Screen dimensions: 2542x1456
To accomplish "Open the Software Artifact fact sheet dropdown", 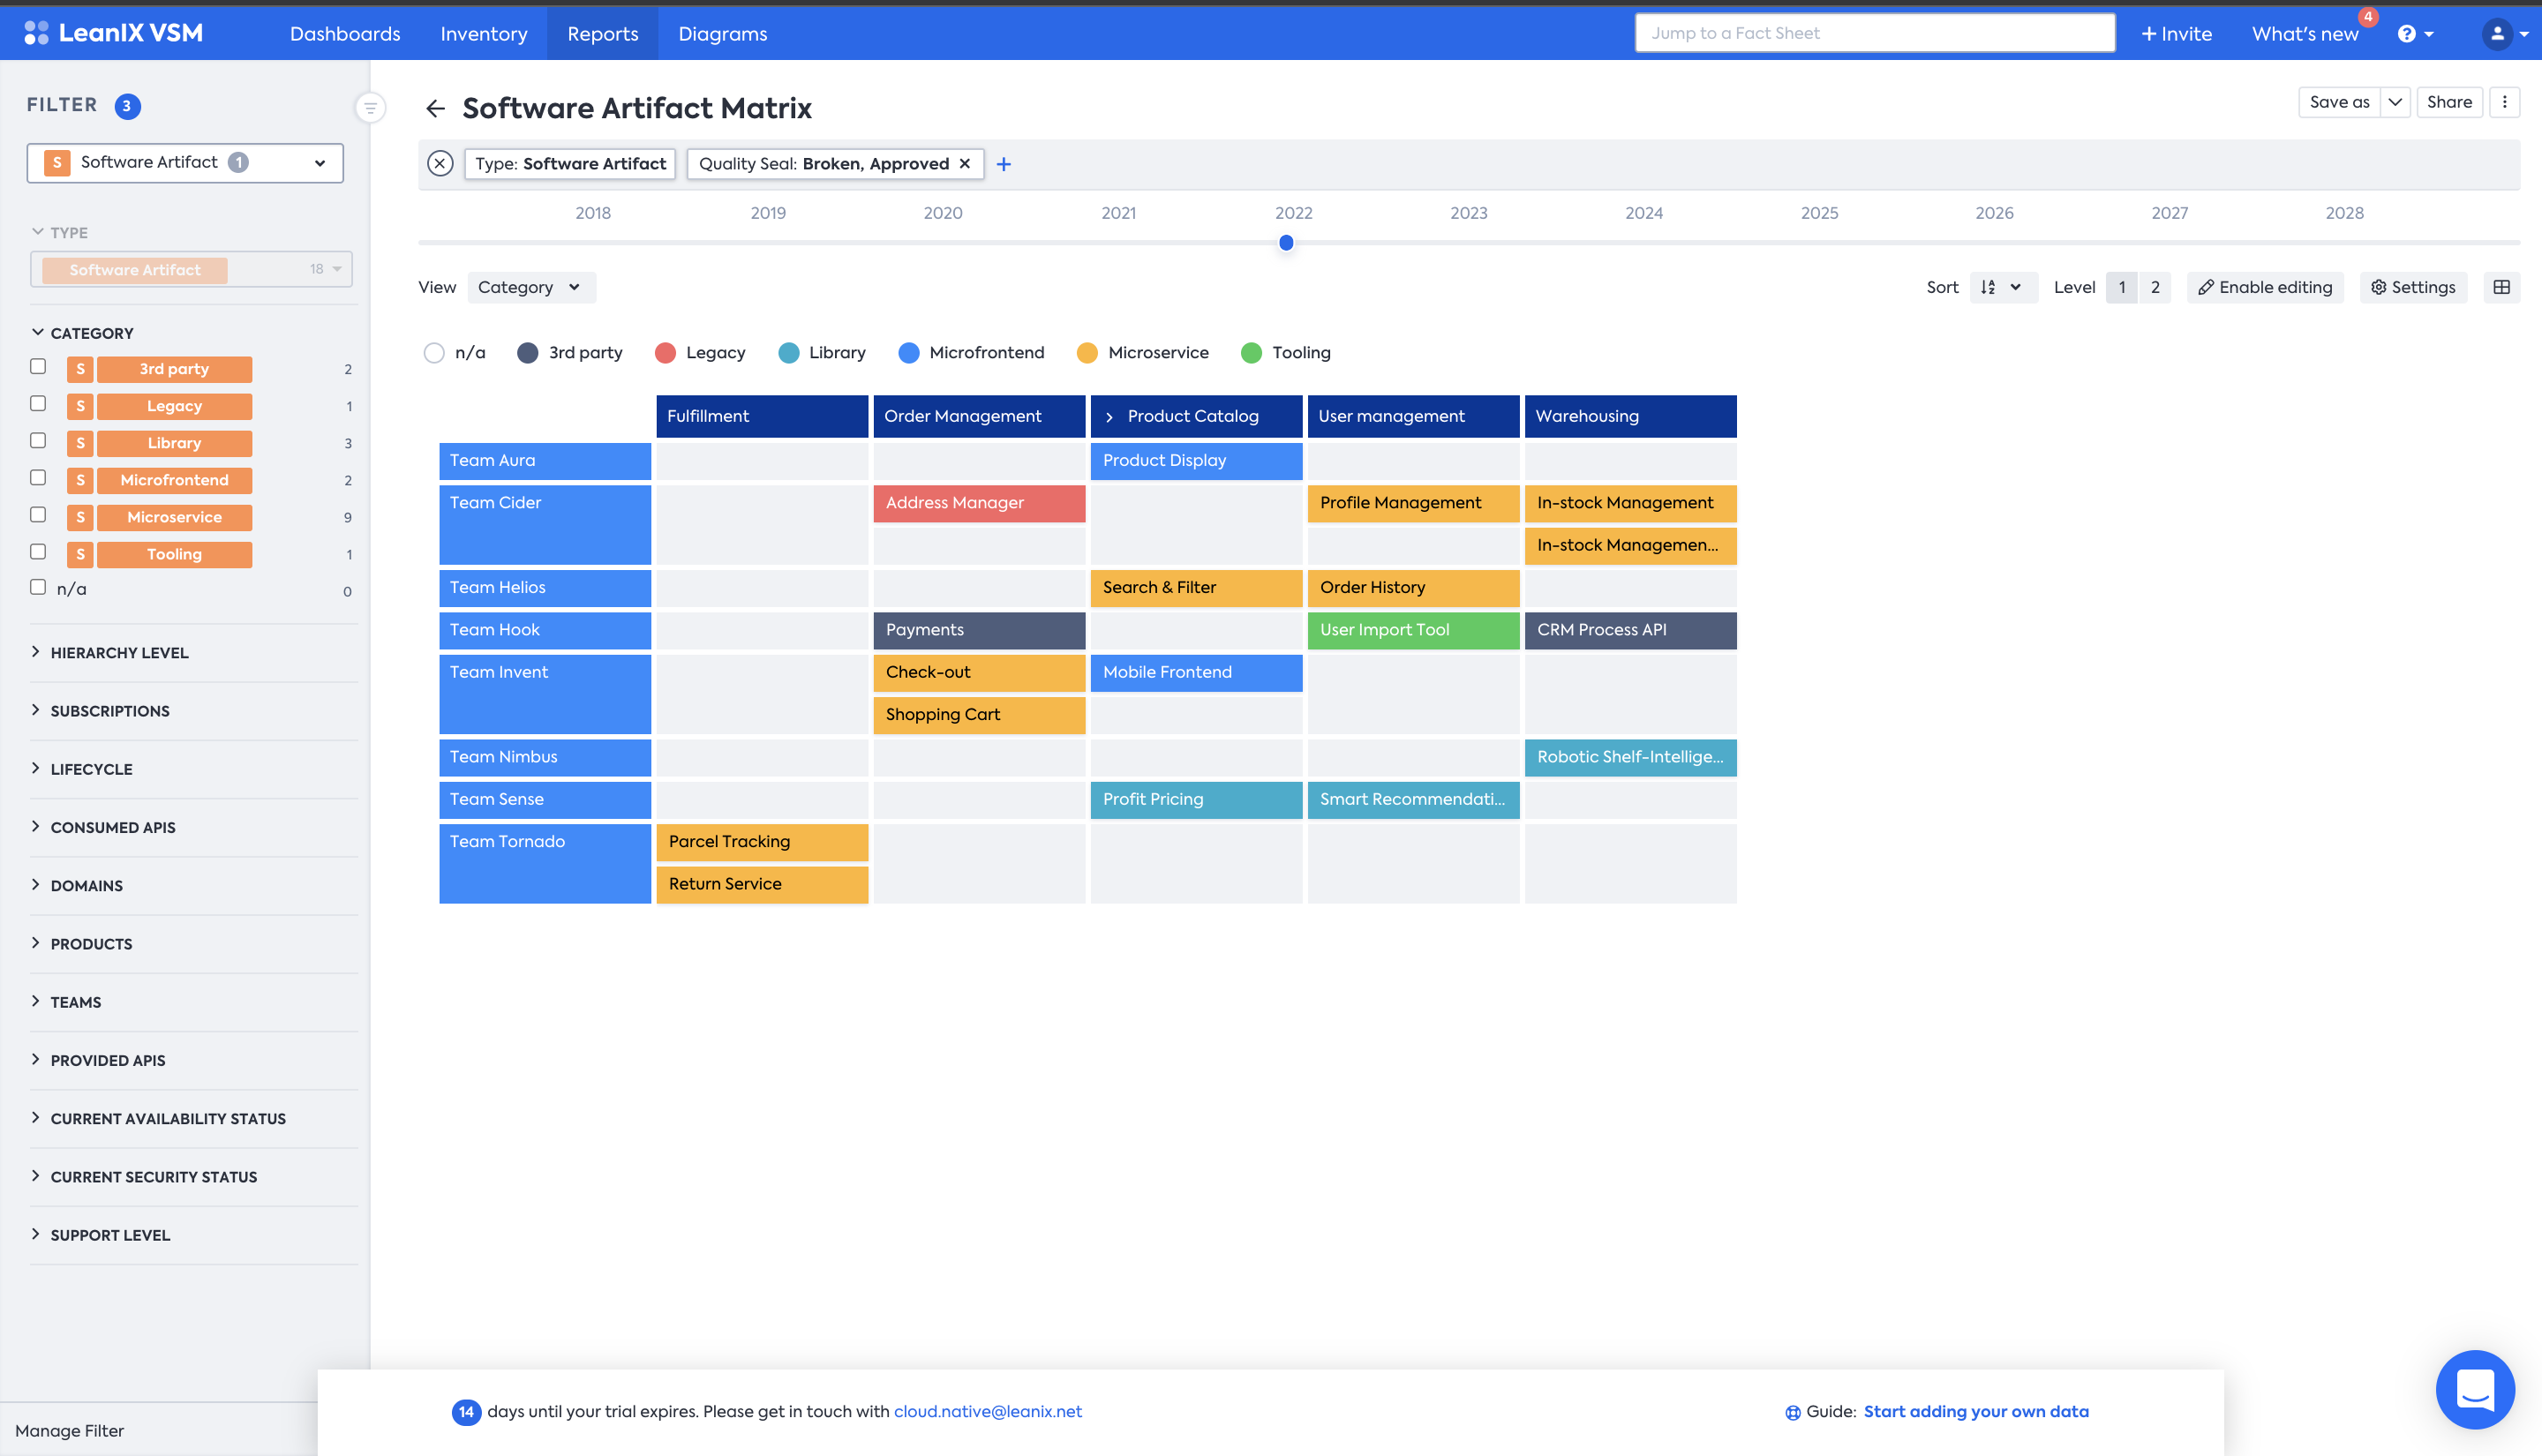I will click(185, 163).
